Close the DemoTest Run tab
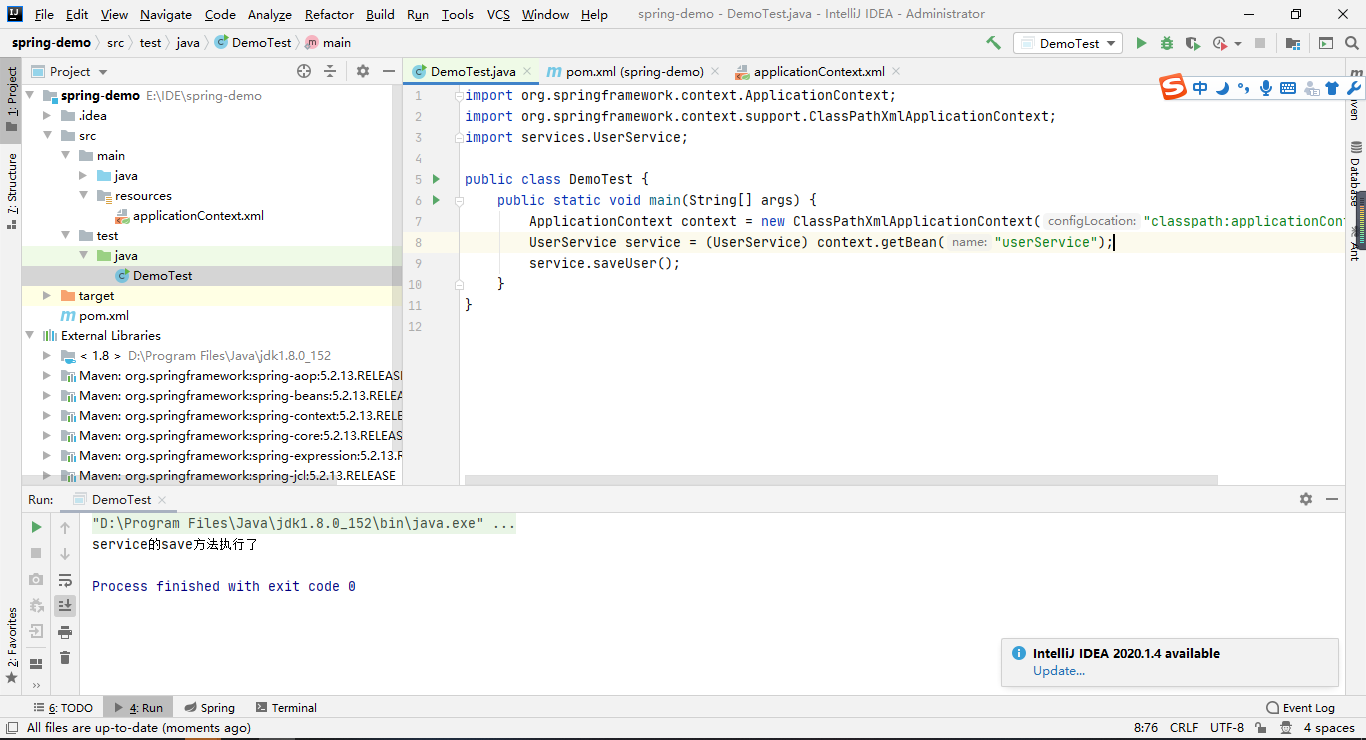Screen dimensions: 1366x740 coord(162,500)
